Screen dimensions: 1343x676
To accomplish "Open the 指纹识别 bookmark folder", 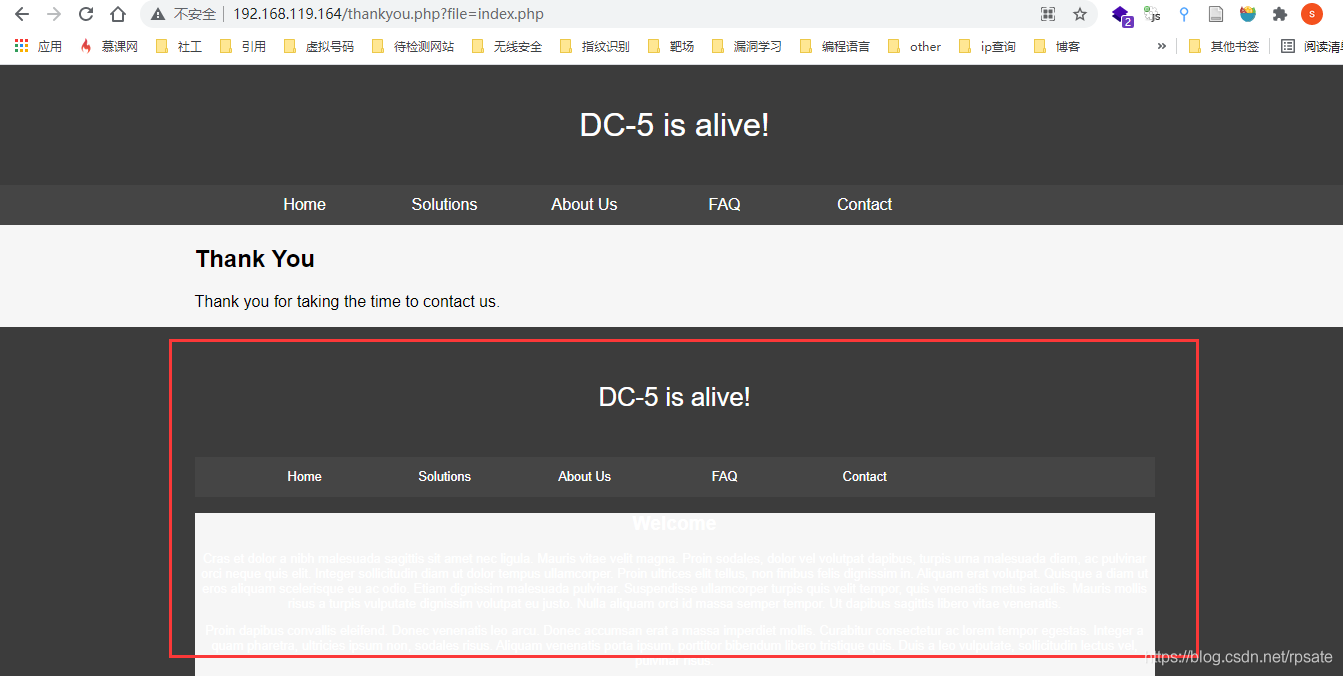I will click(595, 46).
